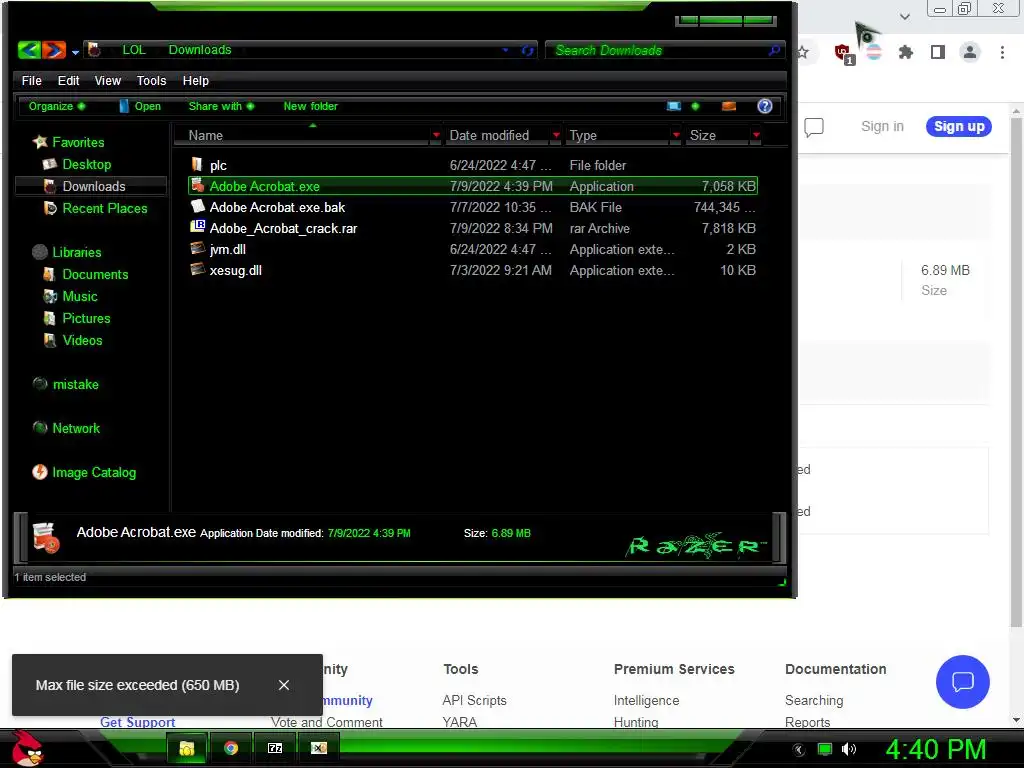Open Type column filter dropdown

click(676, 135)
